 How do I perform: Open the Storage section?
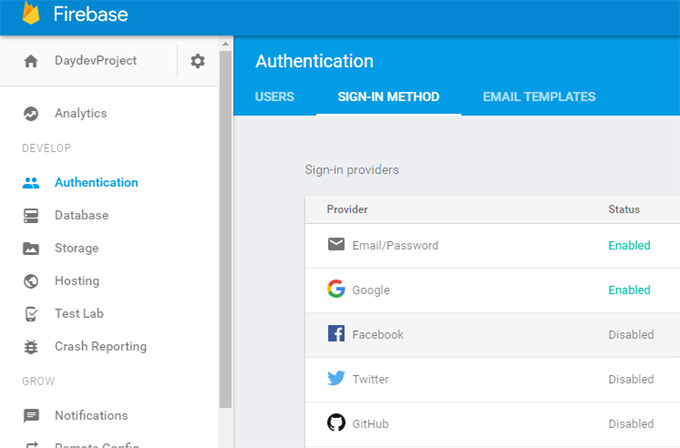[x=77, y=248]
